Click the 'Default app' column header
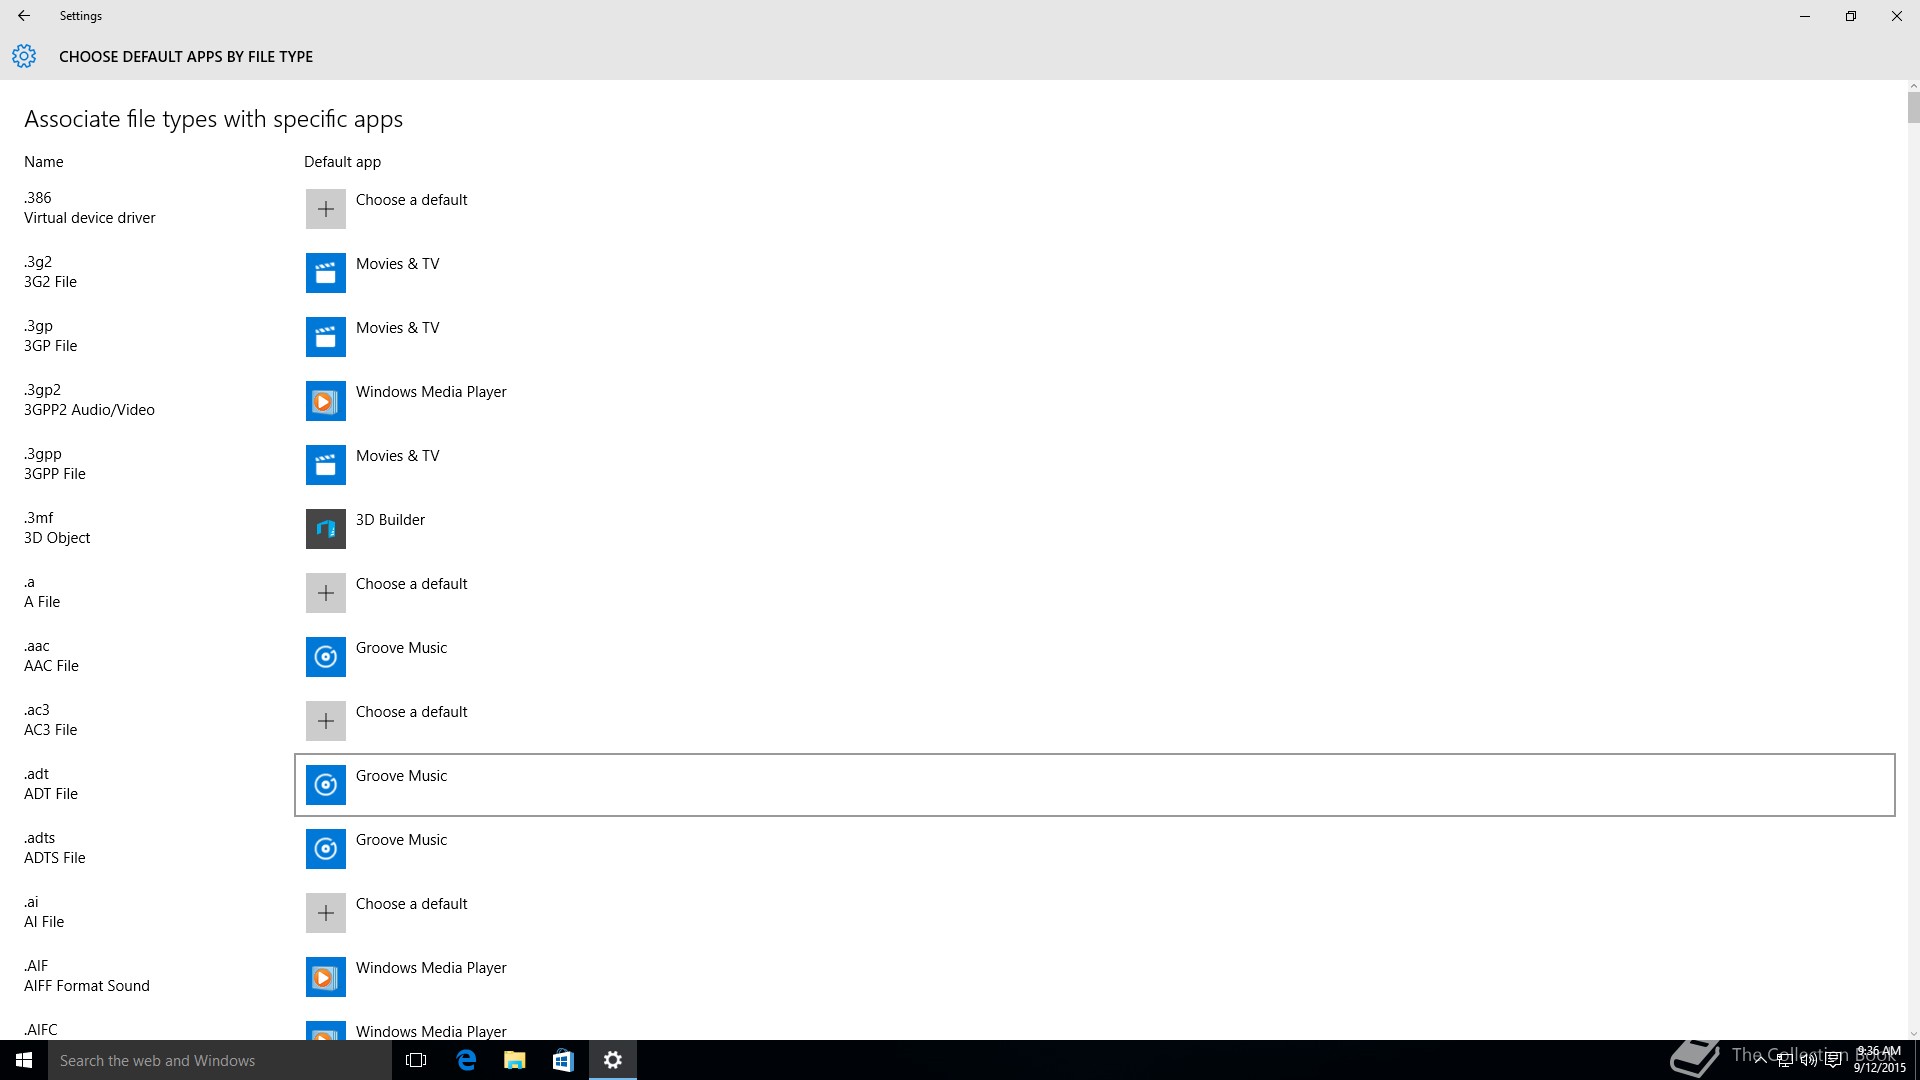This screenshot has width=1920, height=1080. [x=342, y=162]
